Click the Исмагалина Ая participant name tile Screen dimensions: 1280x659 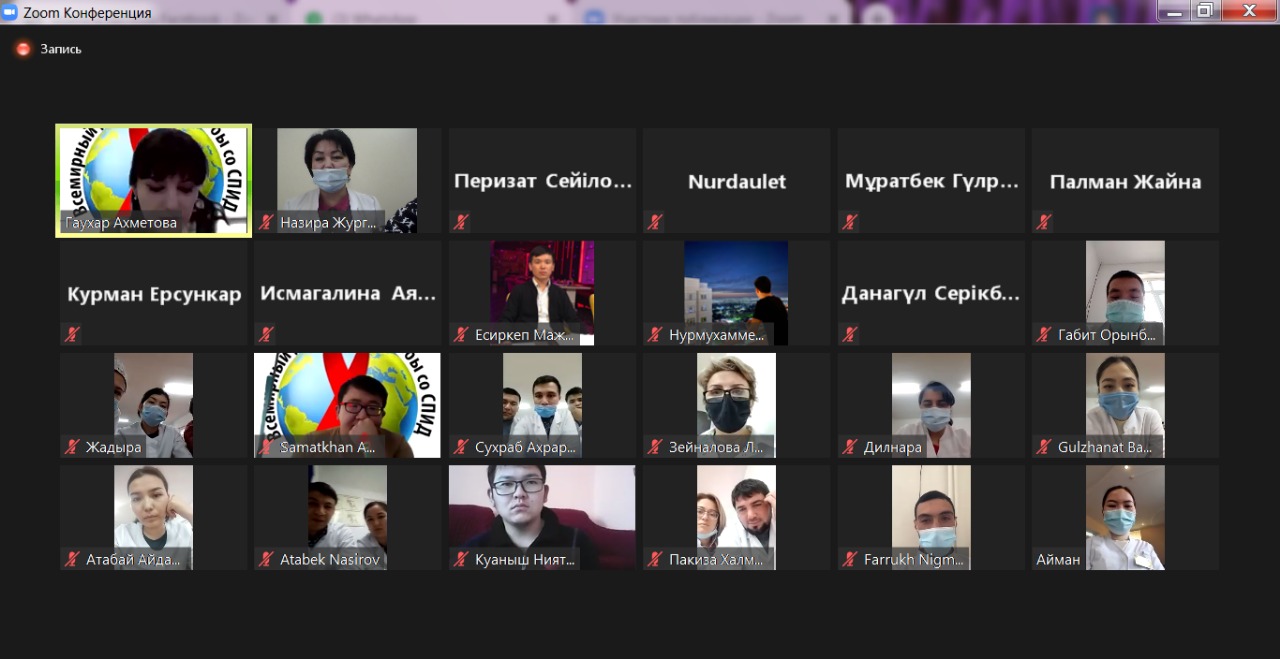pyautogui.click(x=347, y=294)
